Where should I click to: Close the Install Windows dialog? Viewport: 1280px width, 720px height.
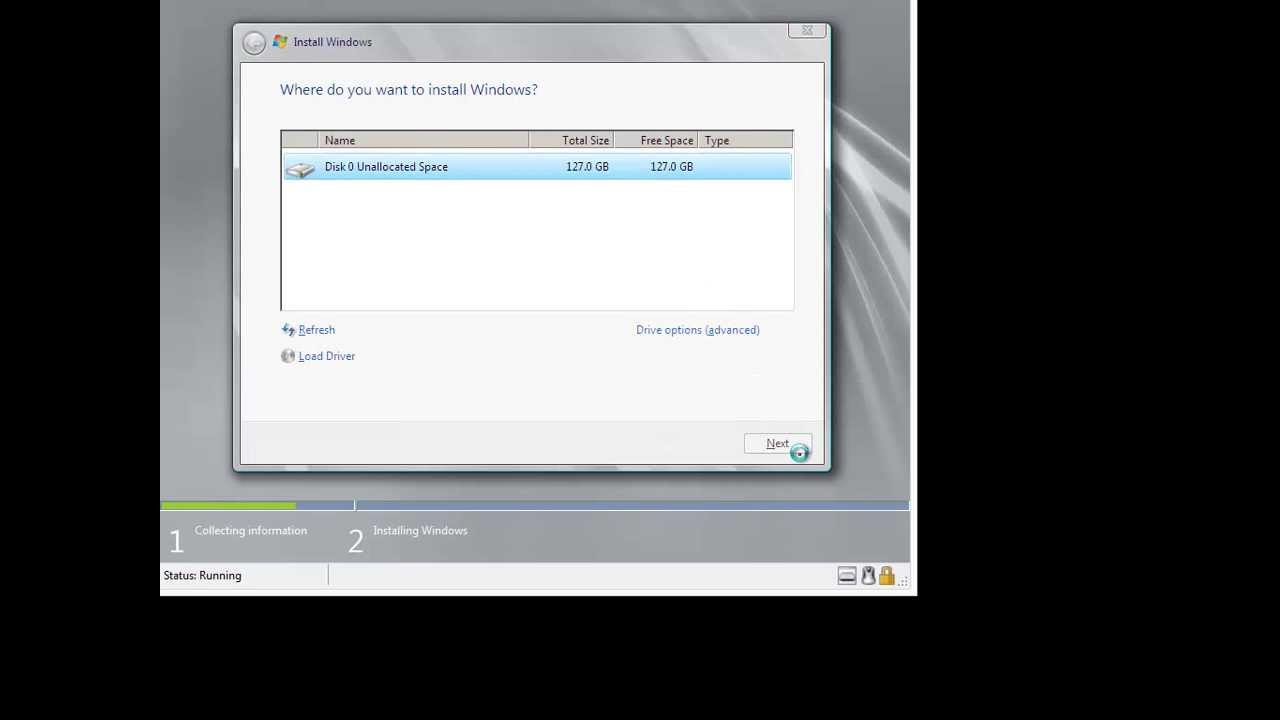(x=807, y=30)
